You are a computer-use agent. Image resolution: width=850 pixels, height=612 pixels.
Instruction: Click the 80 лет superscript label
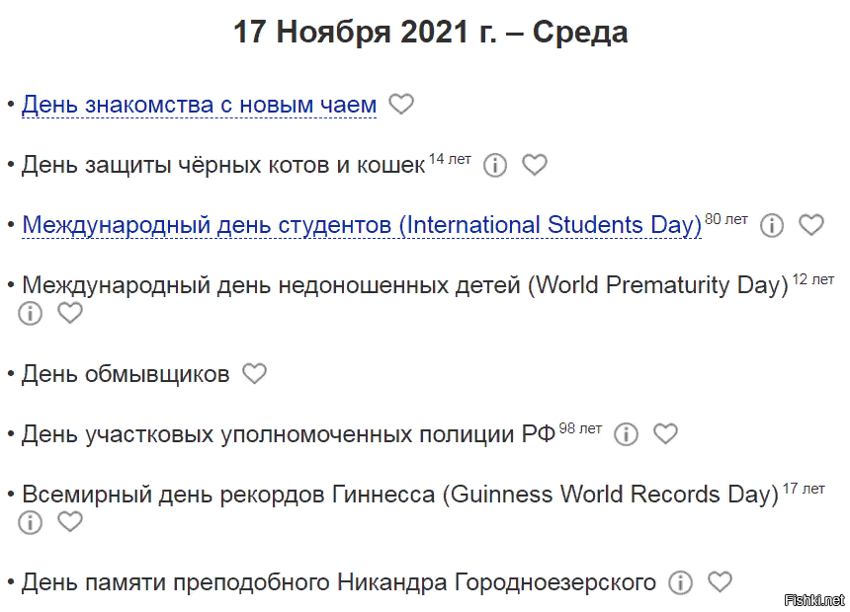pos(726,219)
